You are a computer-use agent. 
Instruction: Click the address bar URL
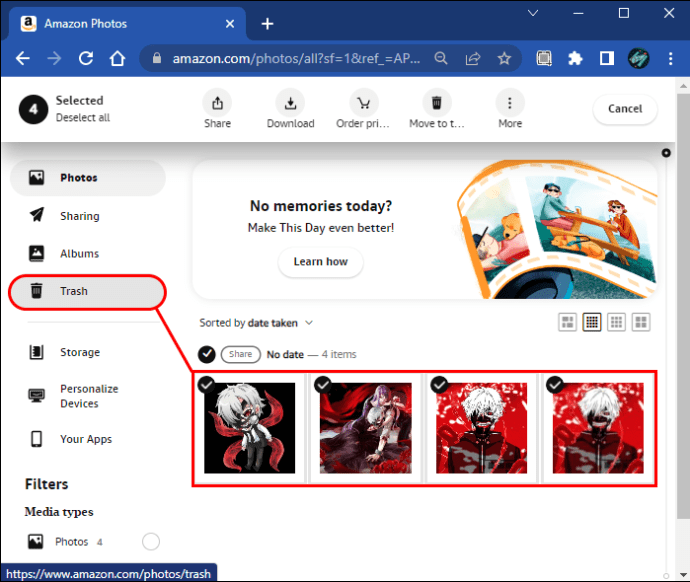(x=296, y=59)
